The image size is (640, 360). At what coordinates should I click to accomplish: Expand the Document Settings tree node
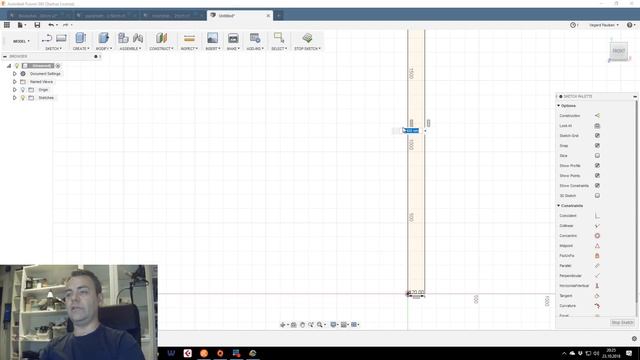click(x=15, y=74)
